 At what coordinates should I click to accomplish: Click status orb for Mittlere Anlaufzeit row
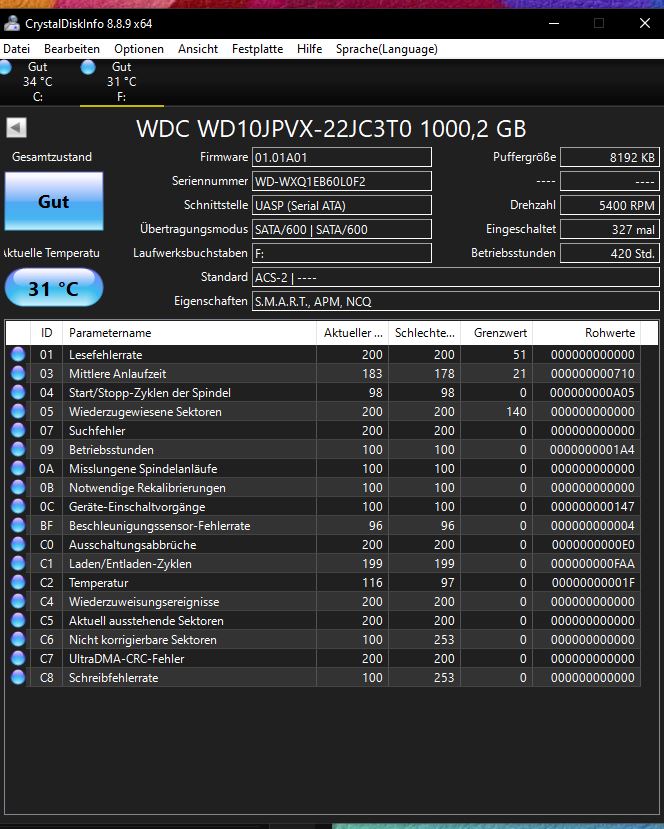[x=18, y=374]
